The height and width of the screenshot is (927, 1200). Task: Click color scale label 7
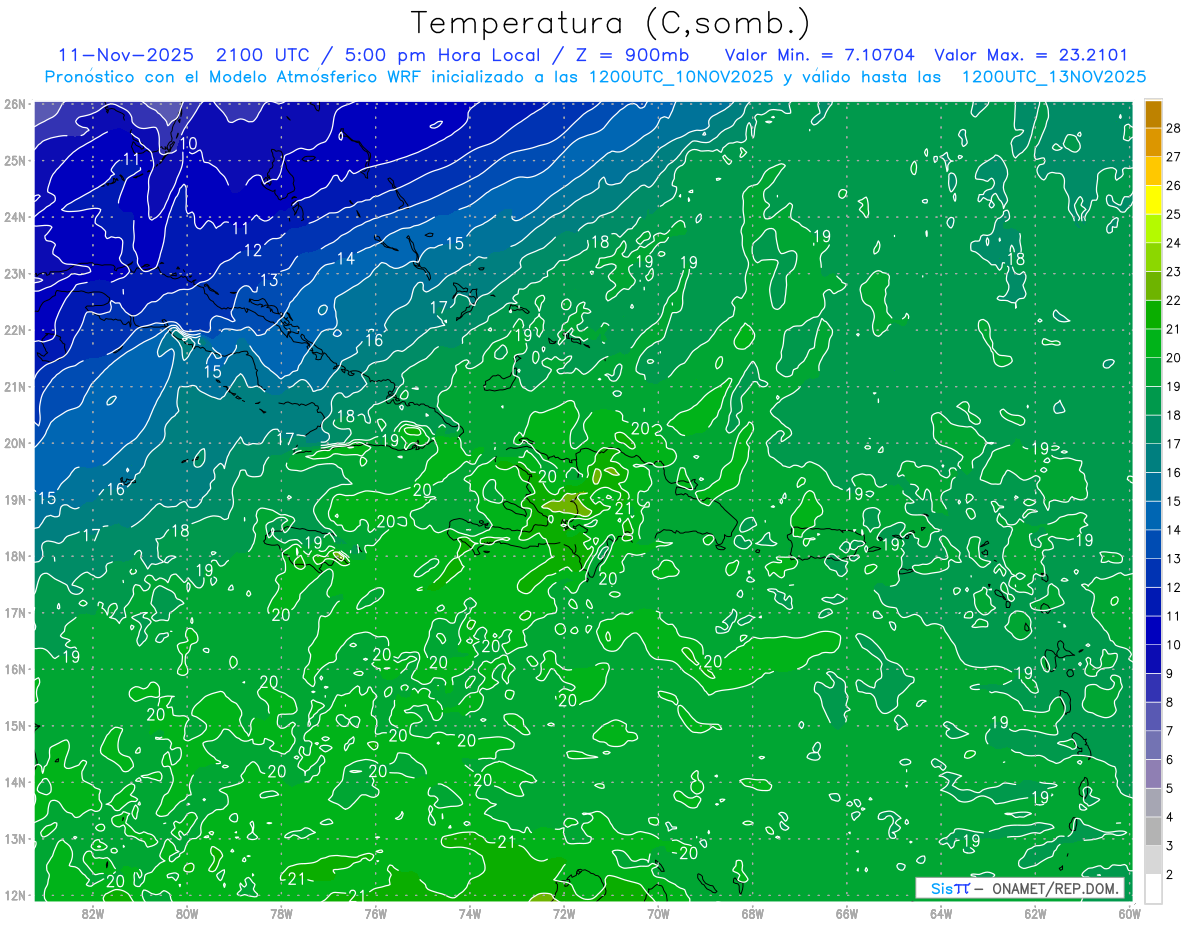pos(1170,730)
